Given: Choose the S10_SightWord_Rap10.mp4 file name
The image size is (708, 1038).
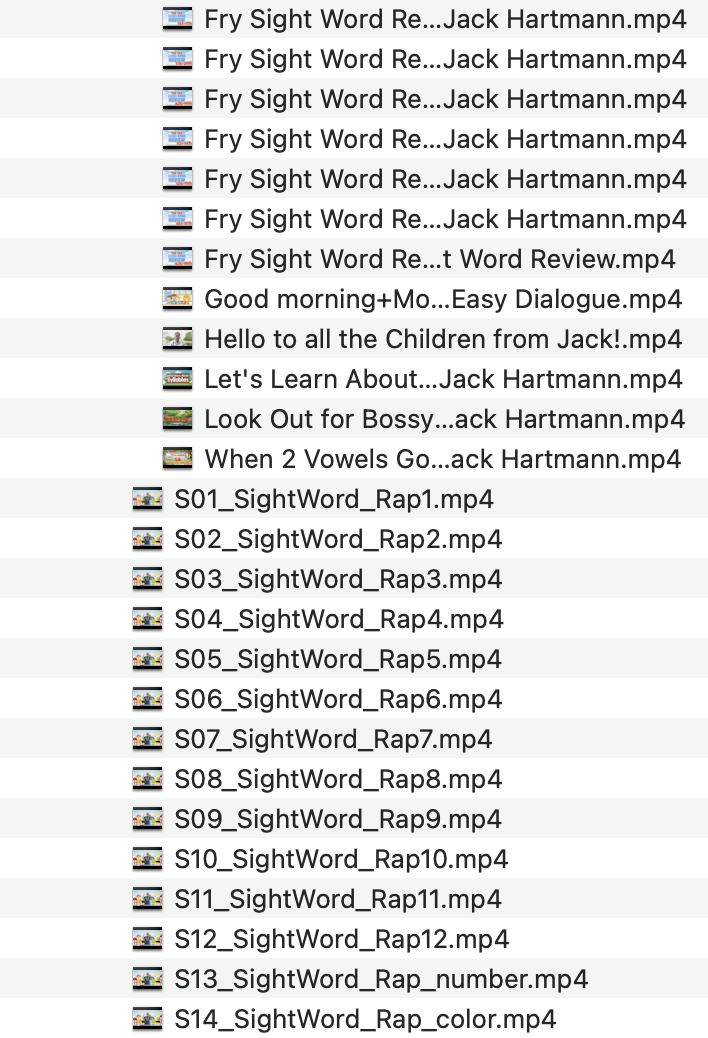Looking at the screenshot, I should [341, 859].
